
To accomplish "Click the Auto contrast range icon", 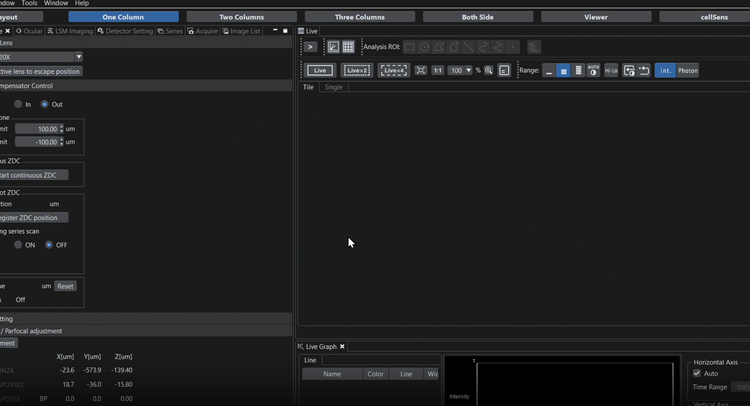I will click(594, 71).
